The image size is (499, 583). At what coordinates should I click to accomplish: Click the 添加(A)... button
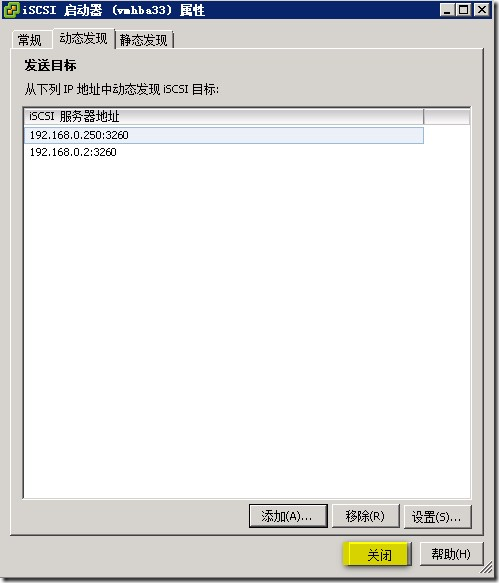click(288, 516)
